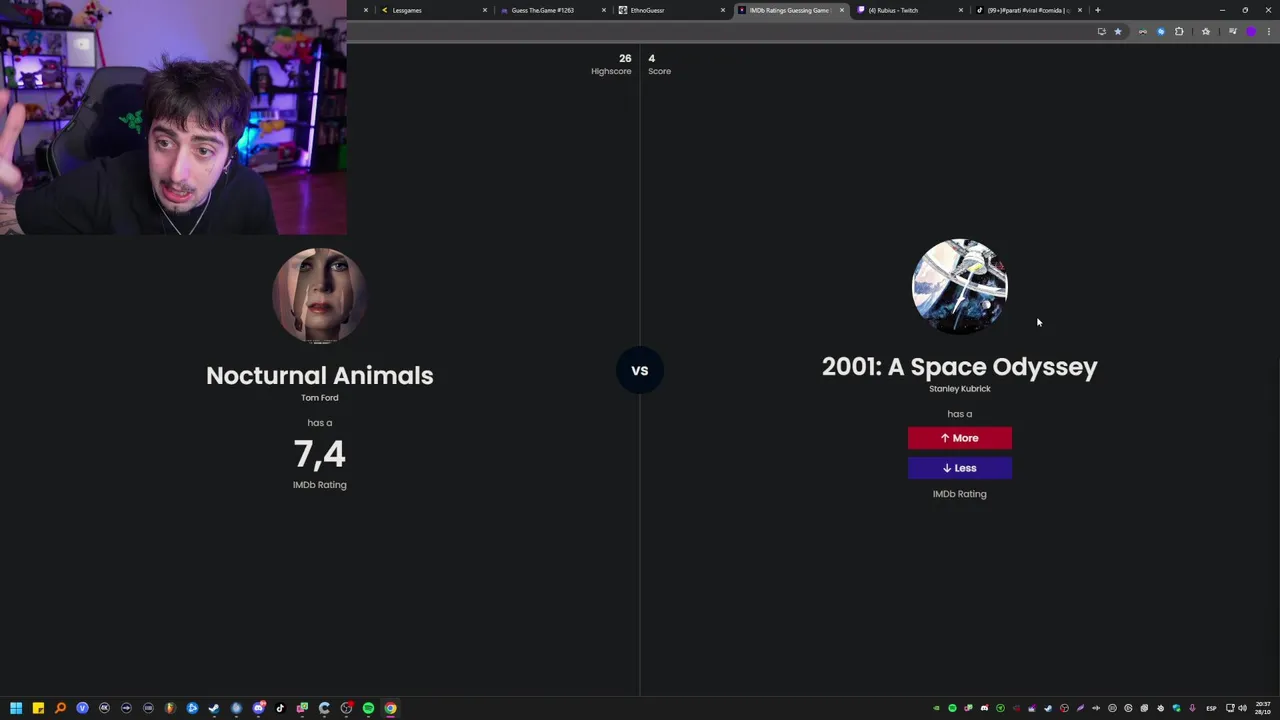Click the NVIDIA tray icon
1280x720 pixels.
936,708
